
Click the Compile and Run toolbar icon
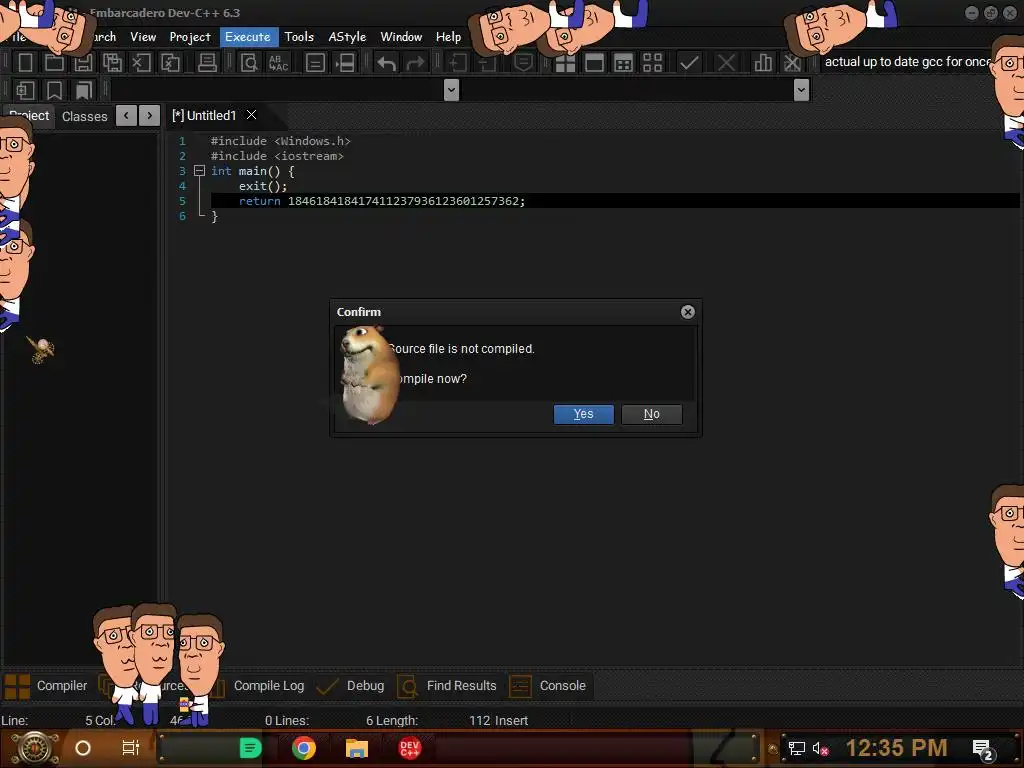(624, 63)
